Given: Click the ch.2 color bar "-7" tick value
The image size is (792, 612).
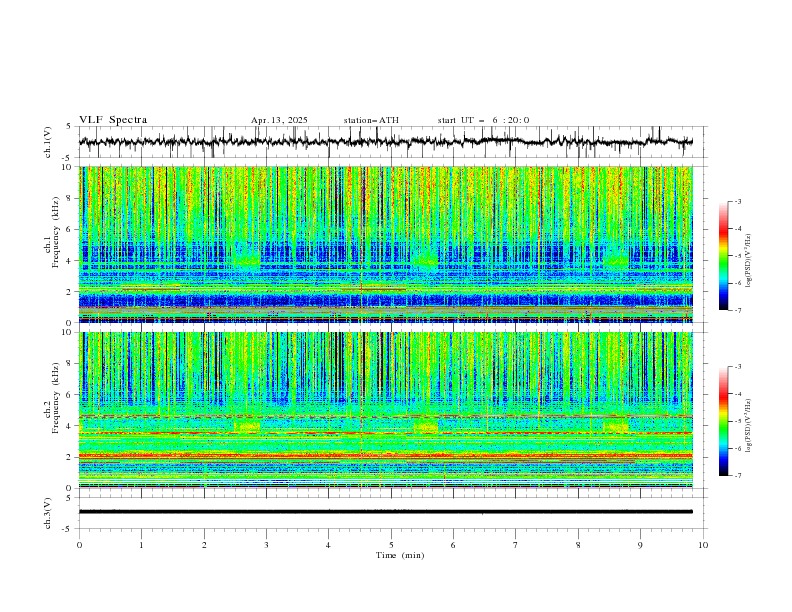Looking at the screenshot, I should [738, 476].
